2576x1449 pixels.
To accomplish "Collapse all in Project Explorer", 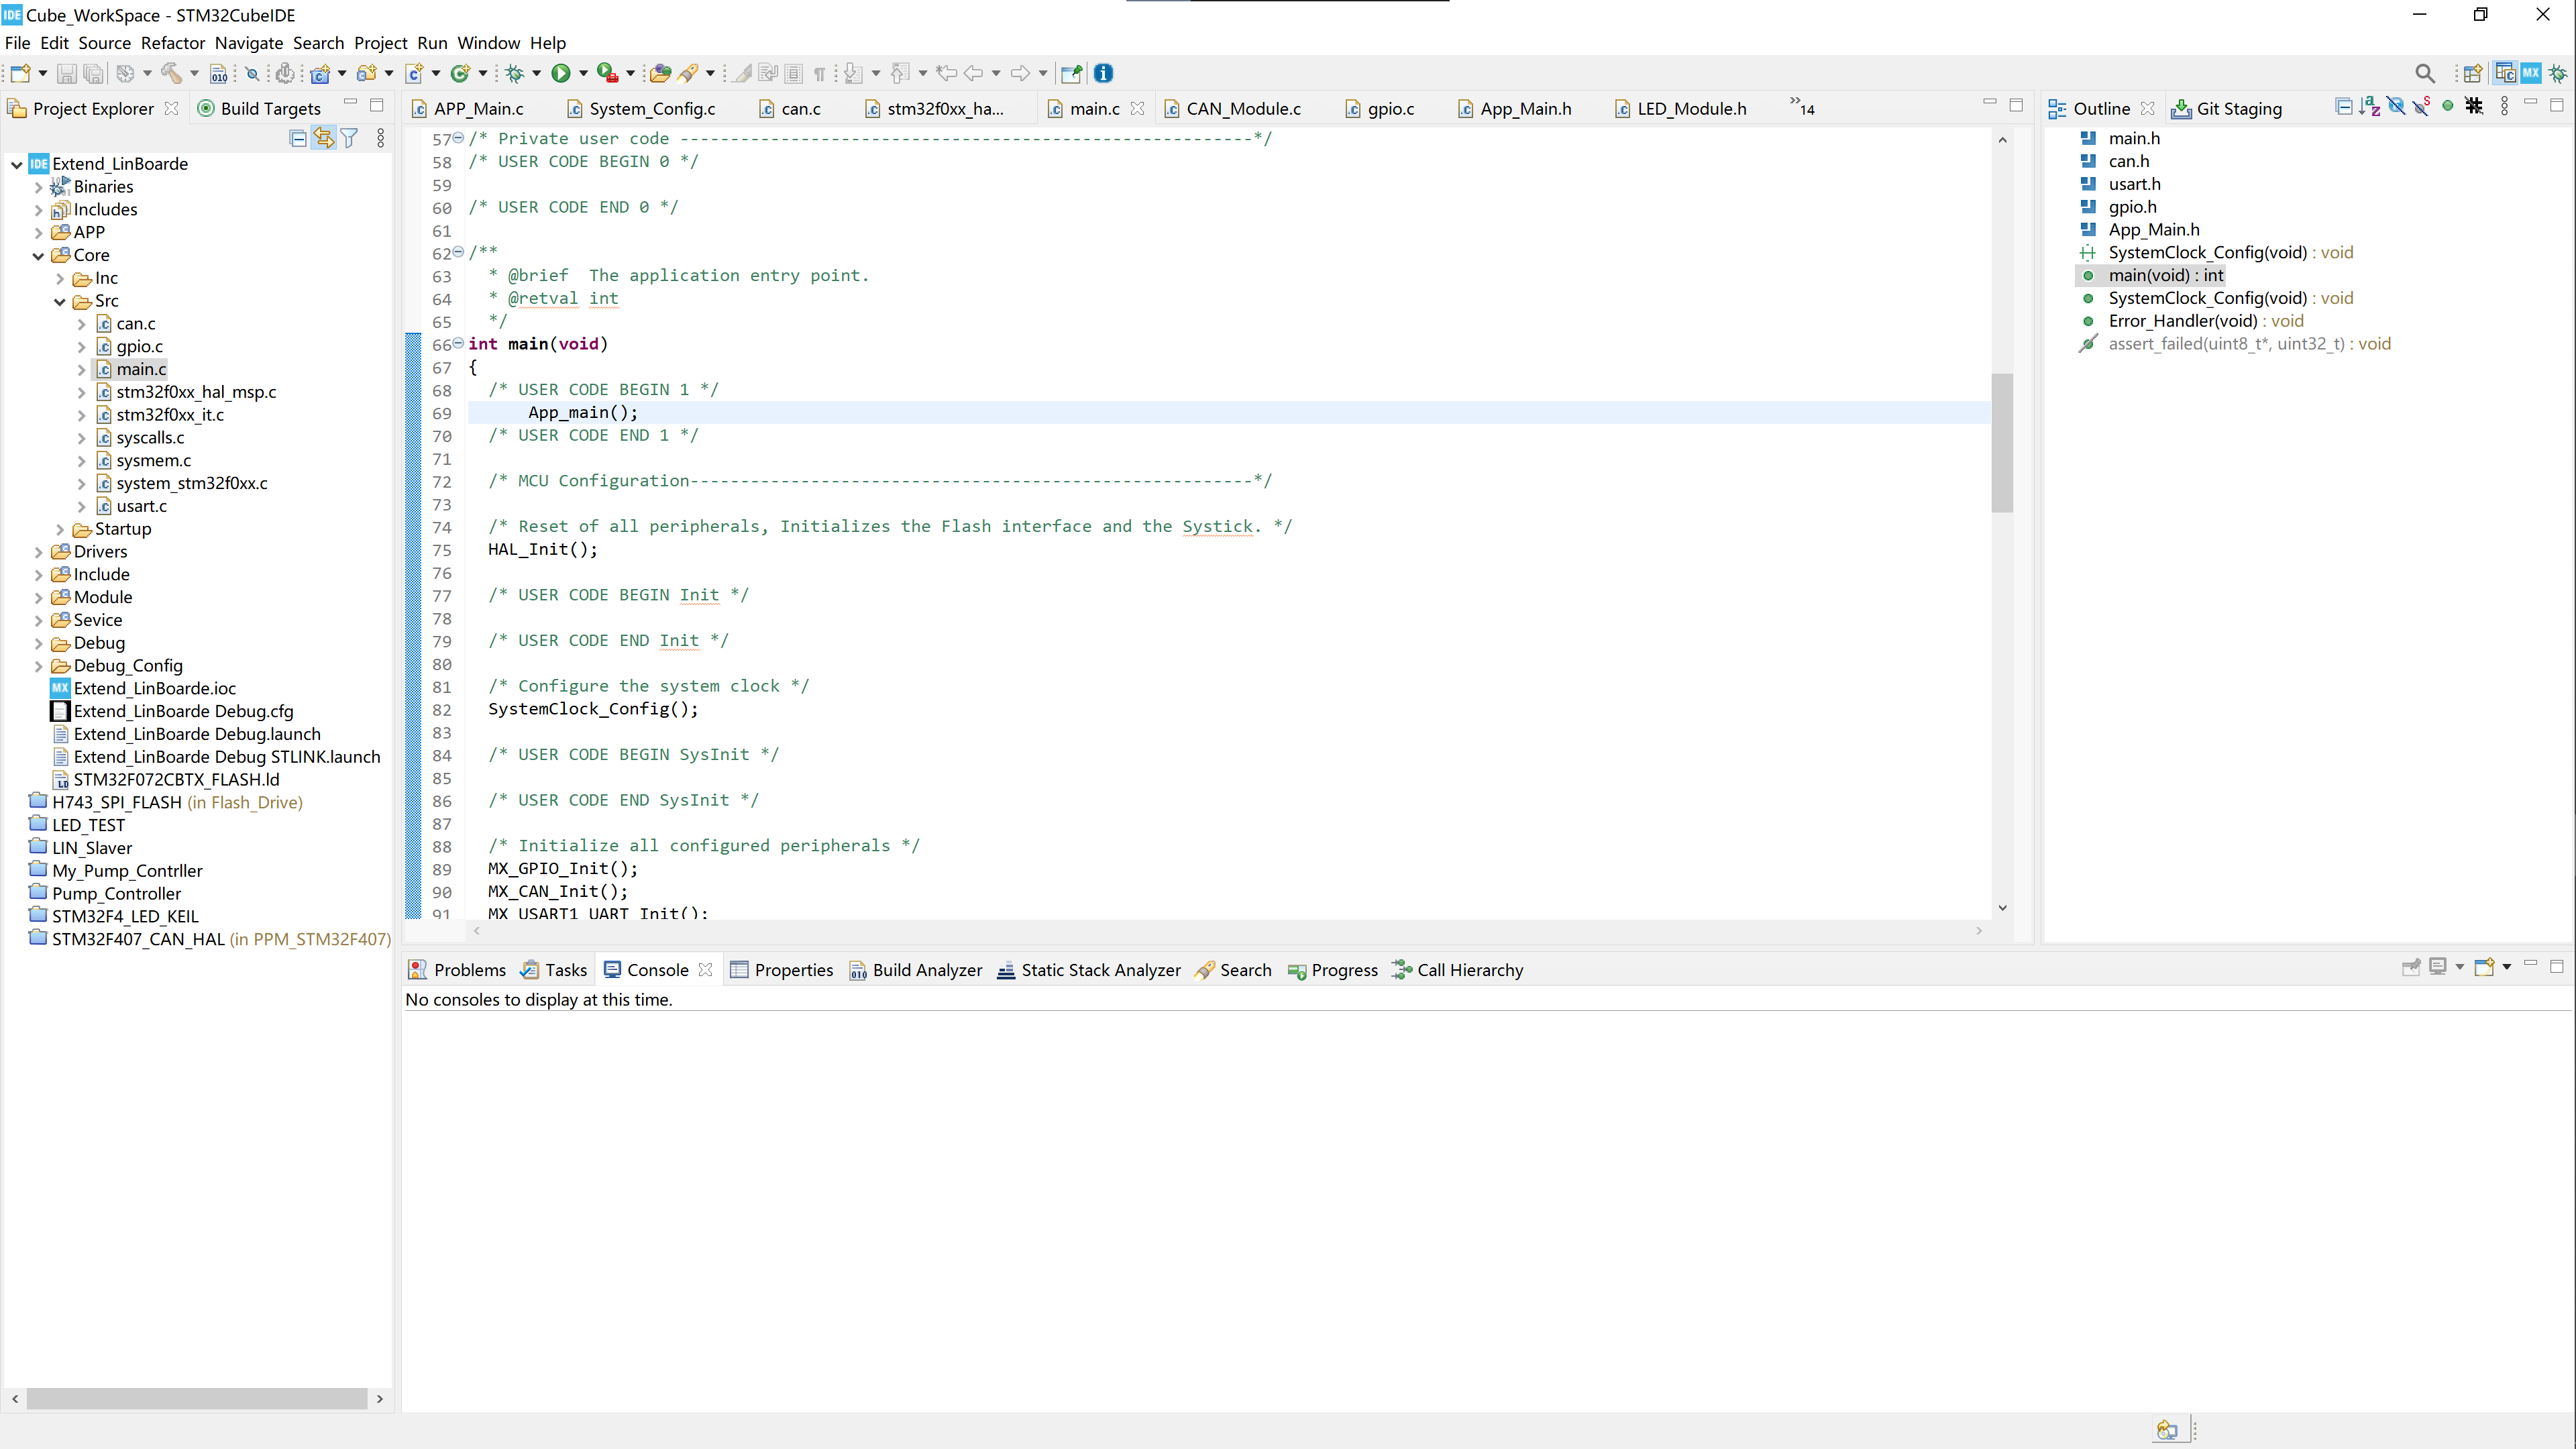I will pyautogui.click(x=298, y=138).
